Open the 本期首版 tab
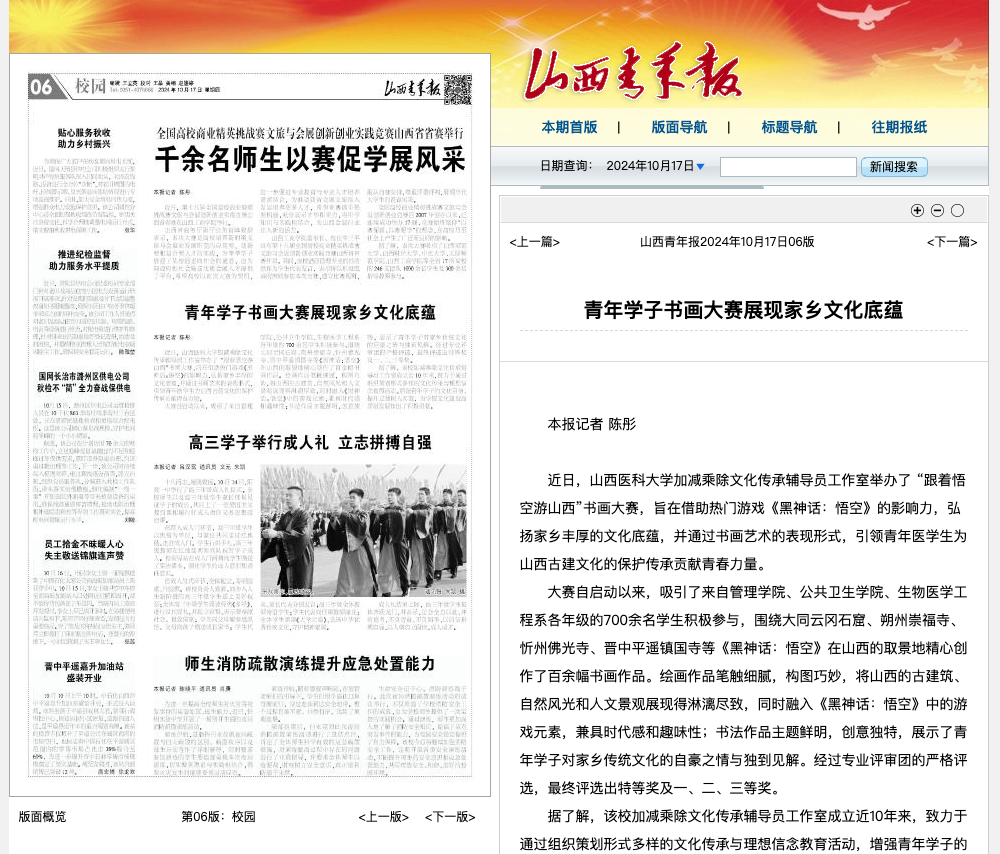The width and height of the screenshot is (1000, 854). coord(569,127)
